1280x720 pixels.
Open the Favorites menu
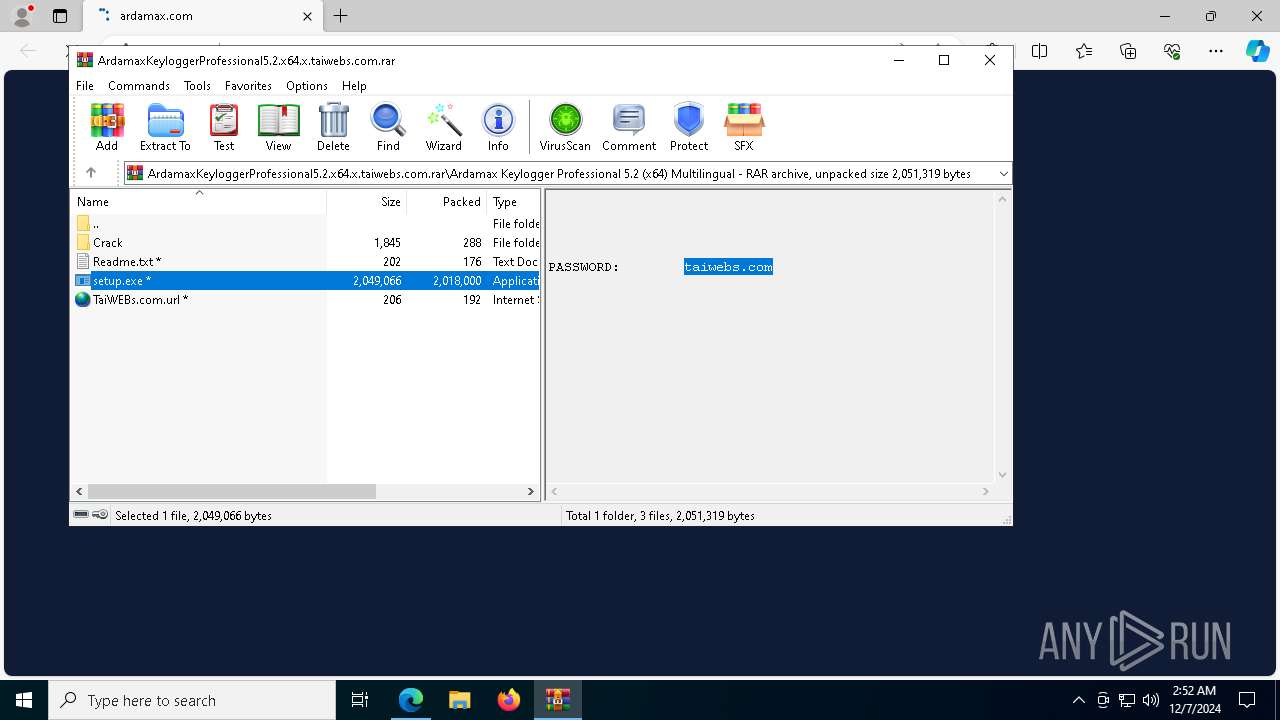[x=248, y=85]
